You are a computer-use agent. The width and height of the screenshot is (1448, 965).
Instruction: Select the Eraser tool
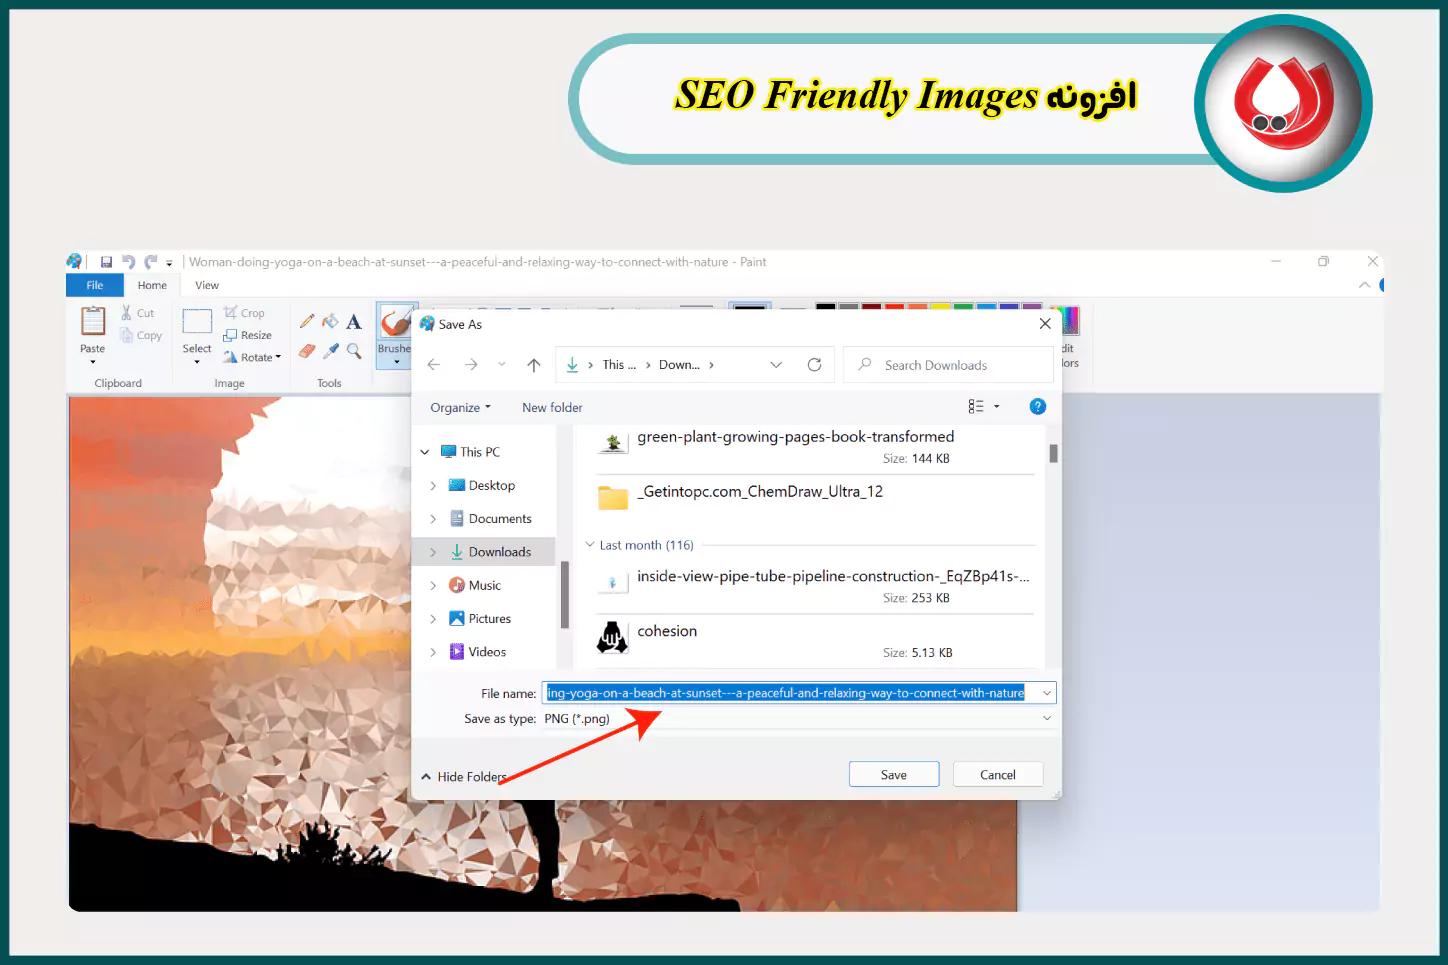point(306,351)
